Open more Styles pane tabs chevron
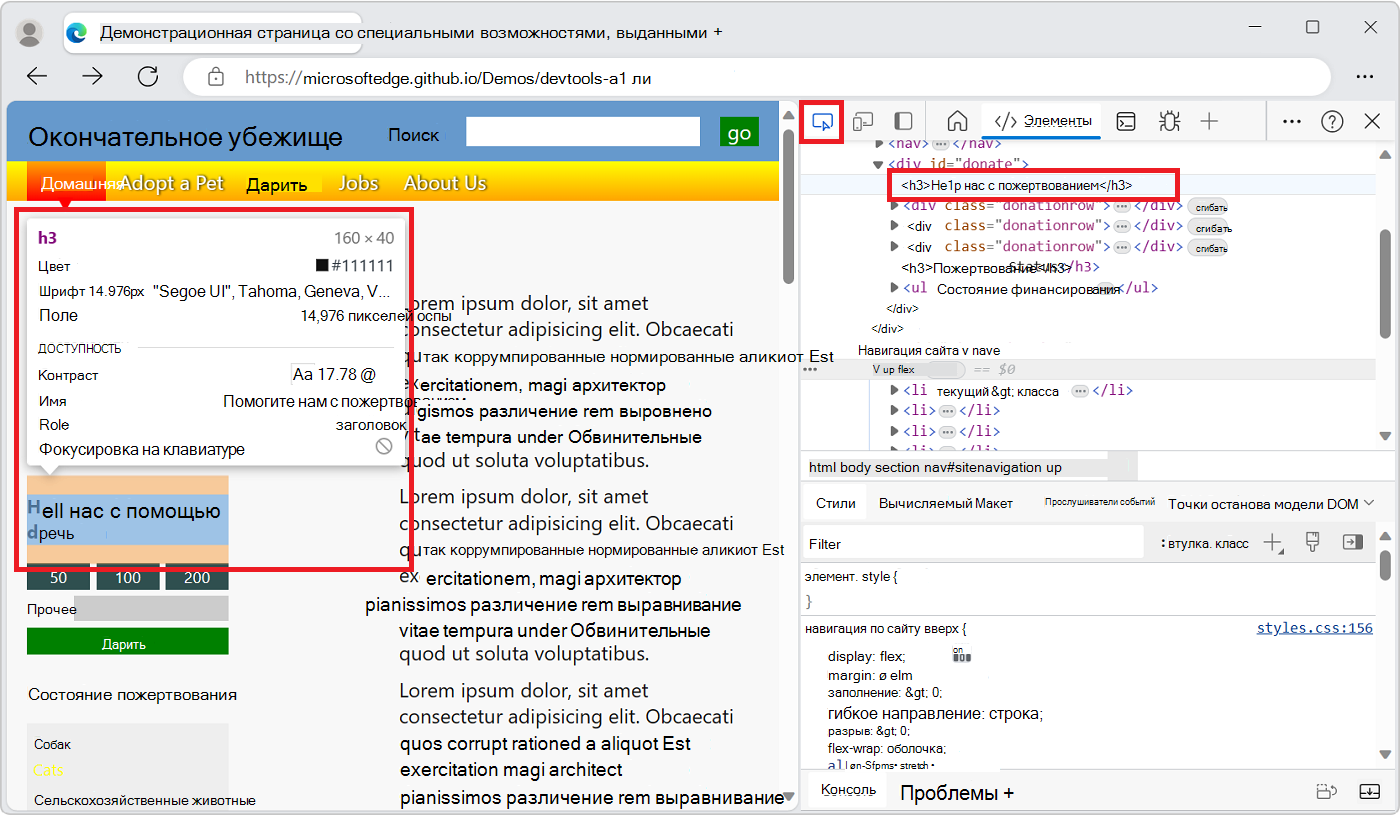Viewport: 1400px width, 815px height. (1369, 504)
